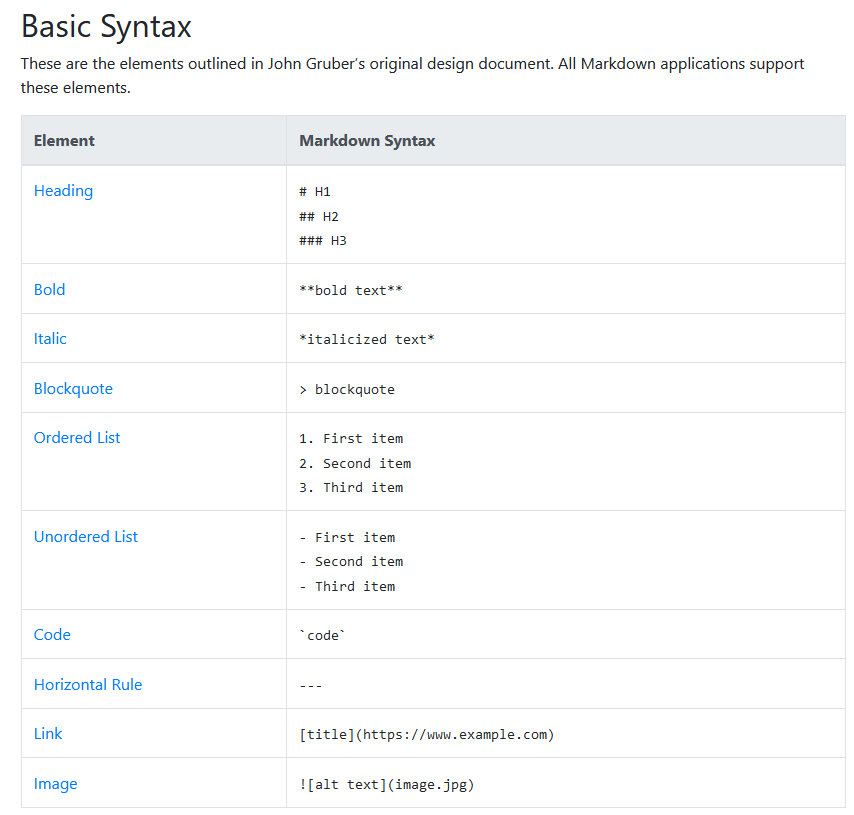Screen dimensions: 854x815
Task: Open the Heading element link
Action: pyautogui.click(x=63, y=191)
